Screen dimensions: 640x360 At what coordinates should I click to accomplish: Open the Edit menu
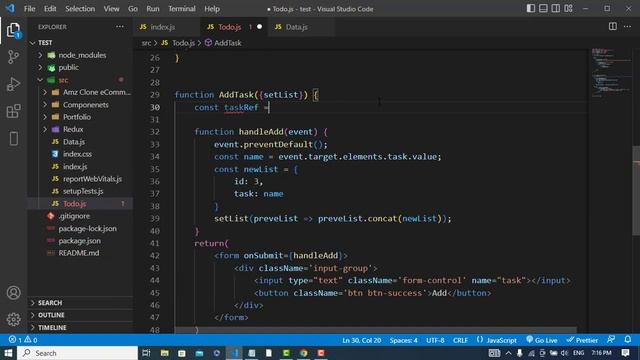pyautogui.click(x=50, y=9)
